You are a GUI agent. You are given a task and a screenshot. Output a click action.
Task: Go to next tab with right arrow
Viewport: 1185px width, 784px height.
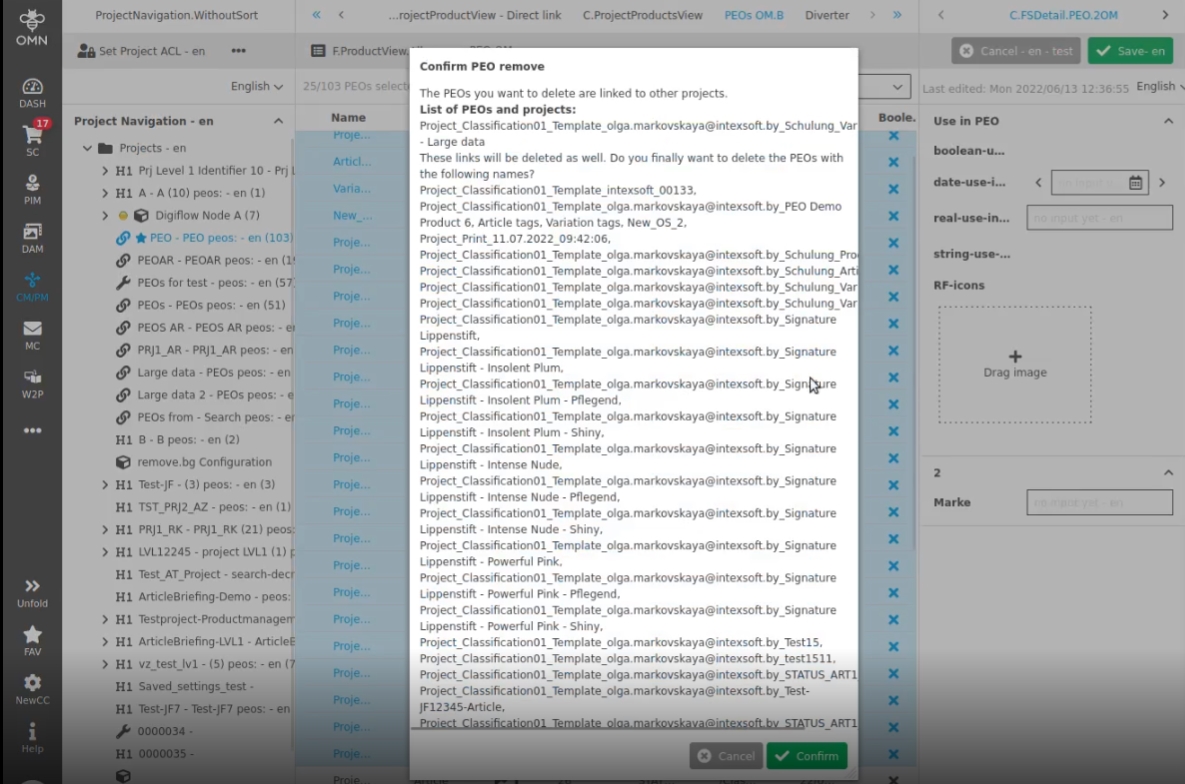pos(872,14)
